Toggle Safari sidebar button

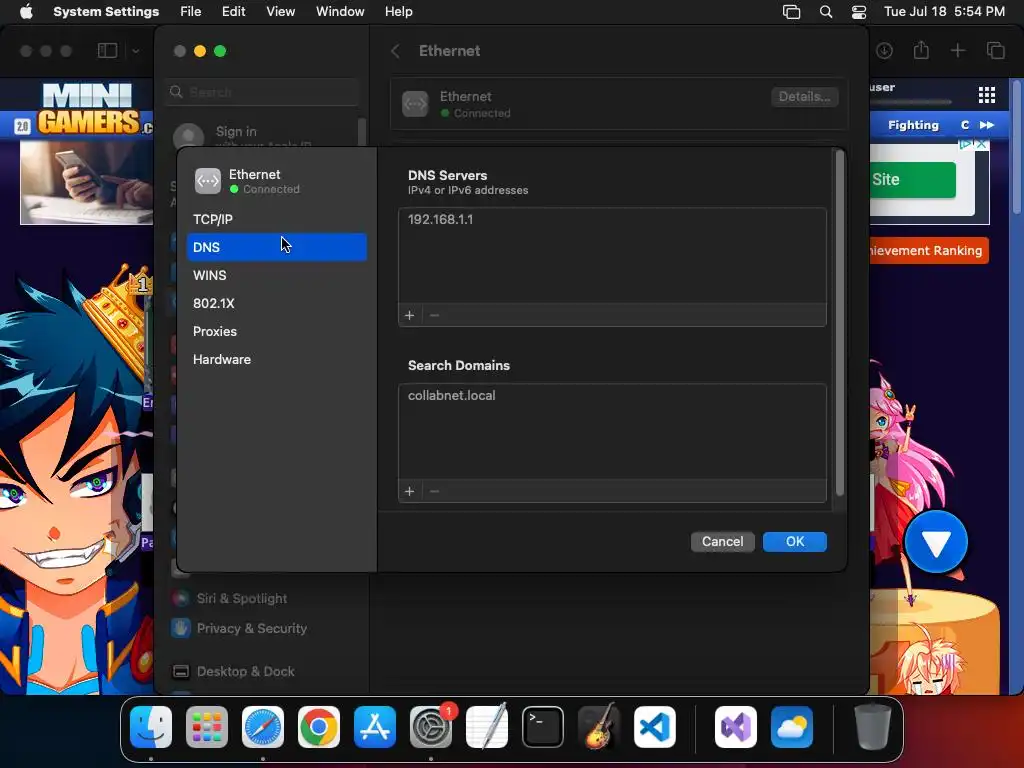point(107,50)
